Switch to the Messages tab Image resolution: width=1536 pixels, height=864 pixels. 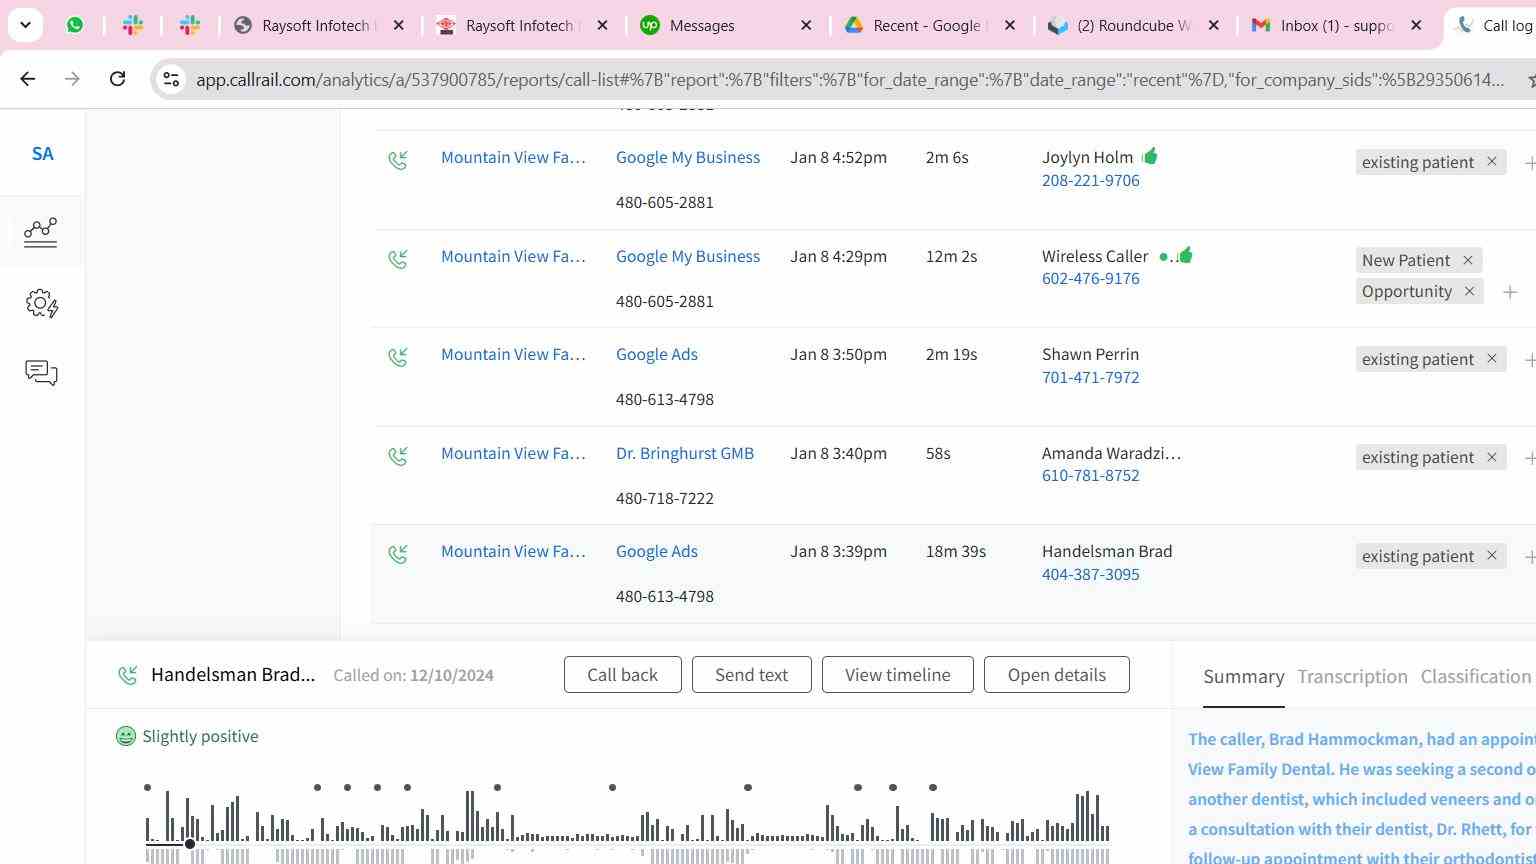tap(727, 25)
